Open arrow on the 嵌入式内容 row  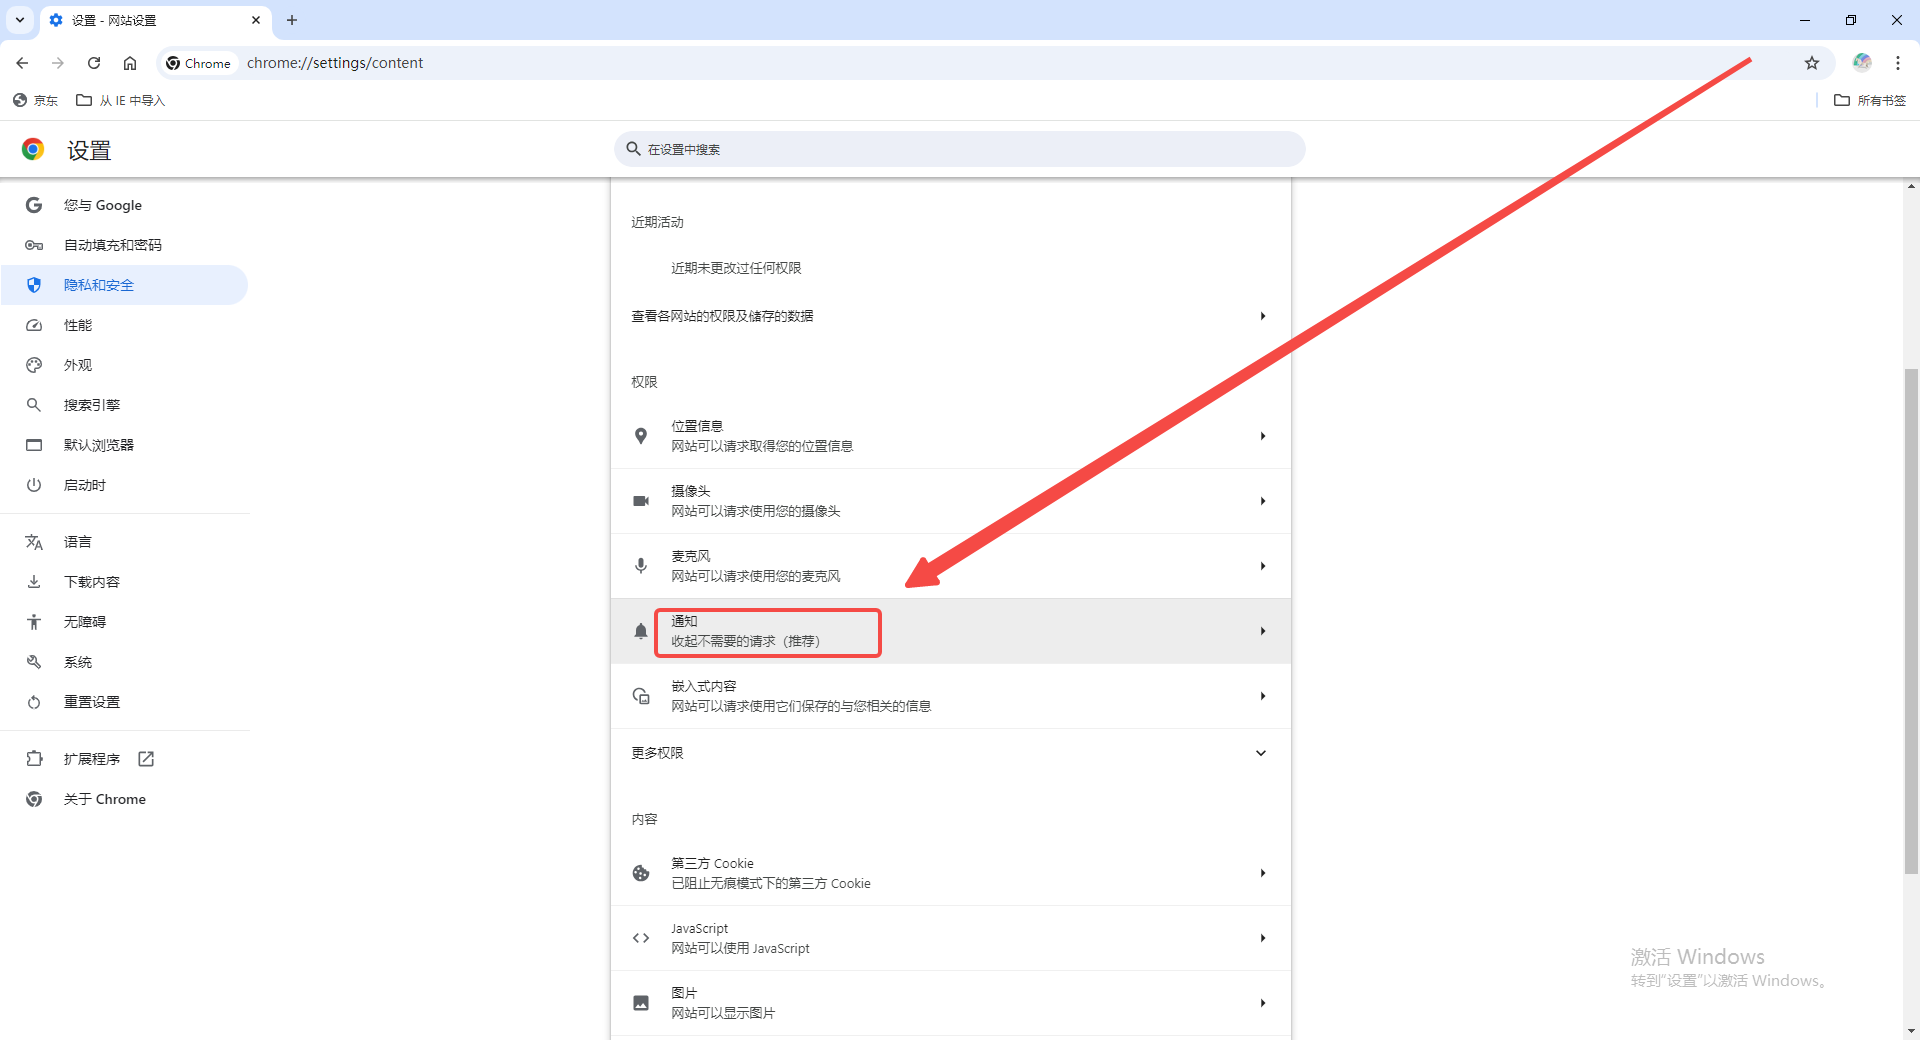point(1263,696)
